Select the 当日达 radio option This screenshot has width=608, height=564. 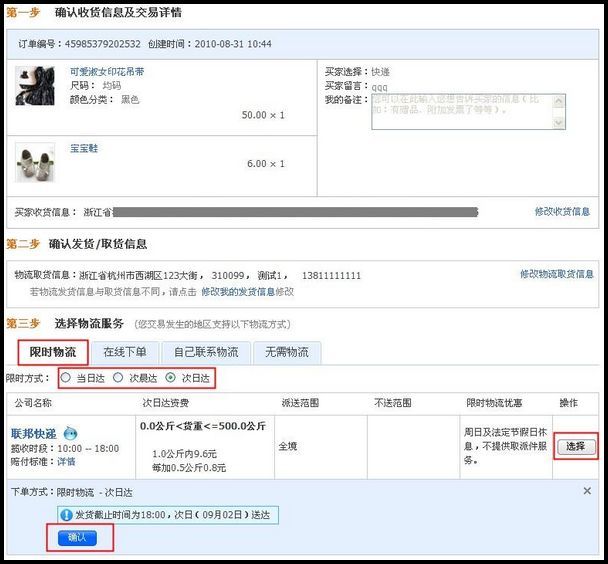66,377
